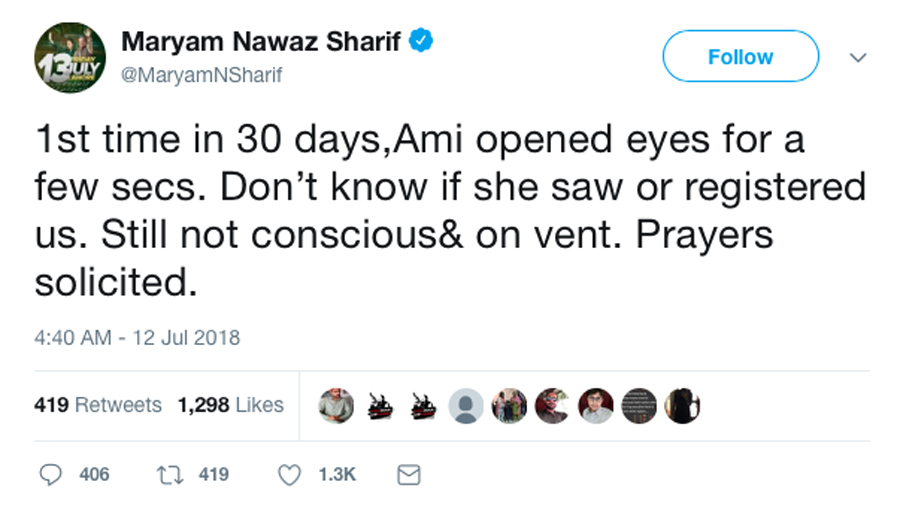Click the envelope direct message icon

409,475
